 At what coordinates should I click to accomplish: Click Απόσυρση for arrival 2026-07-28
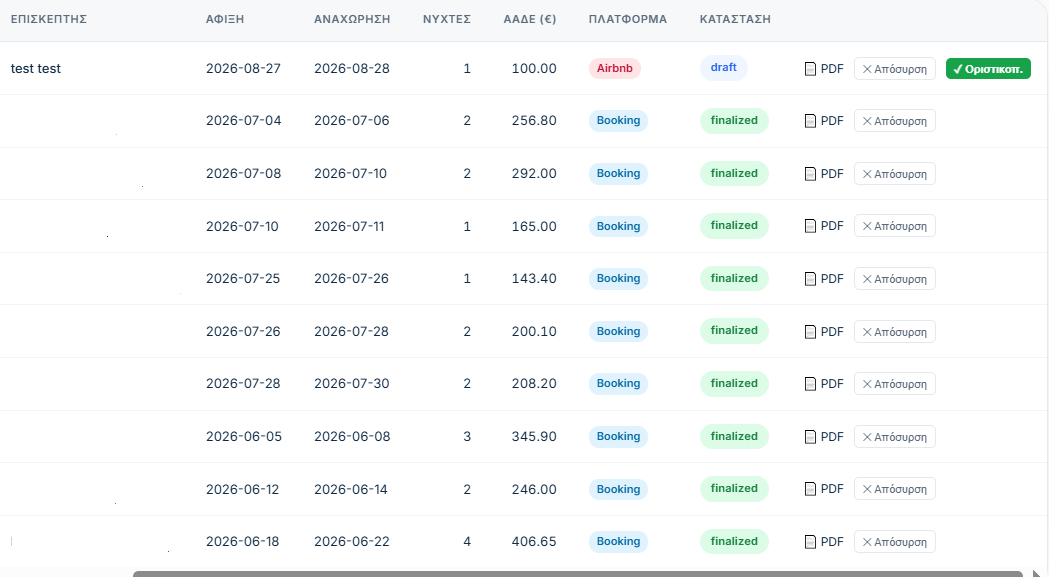point(894,384)
